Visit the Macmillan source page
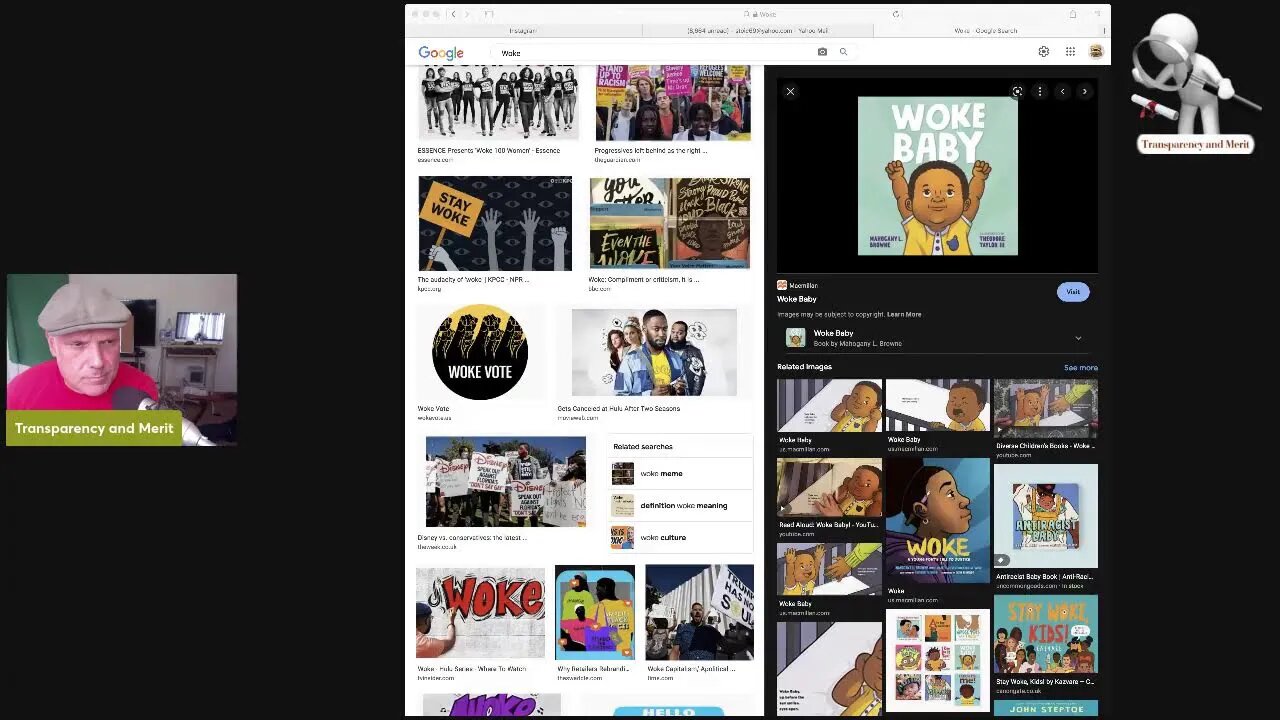The height and width of the screenshot is (720, 1280). tap(1073, 292)
